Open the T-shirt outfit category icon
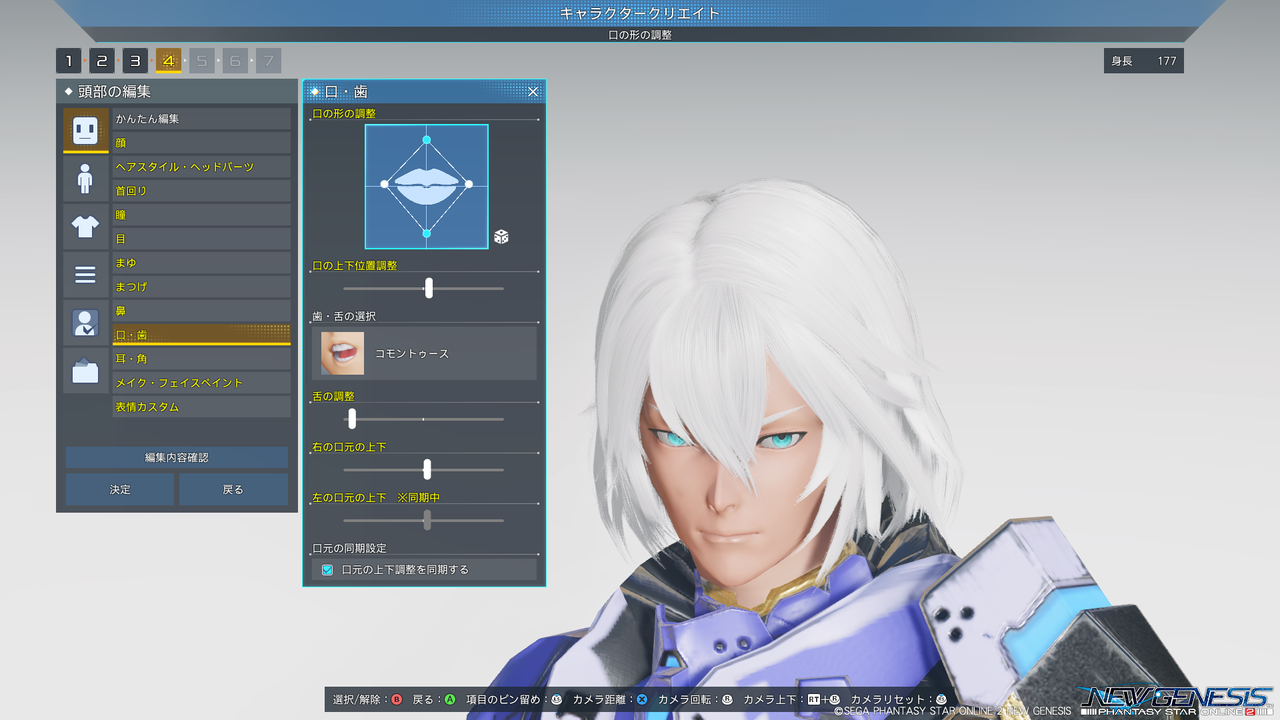Screen dimensions: 1280x720 tap(86, 227)
